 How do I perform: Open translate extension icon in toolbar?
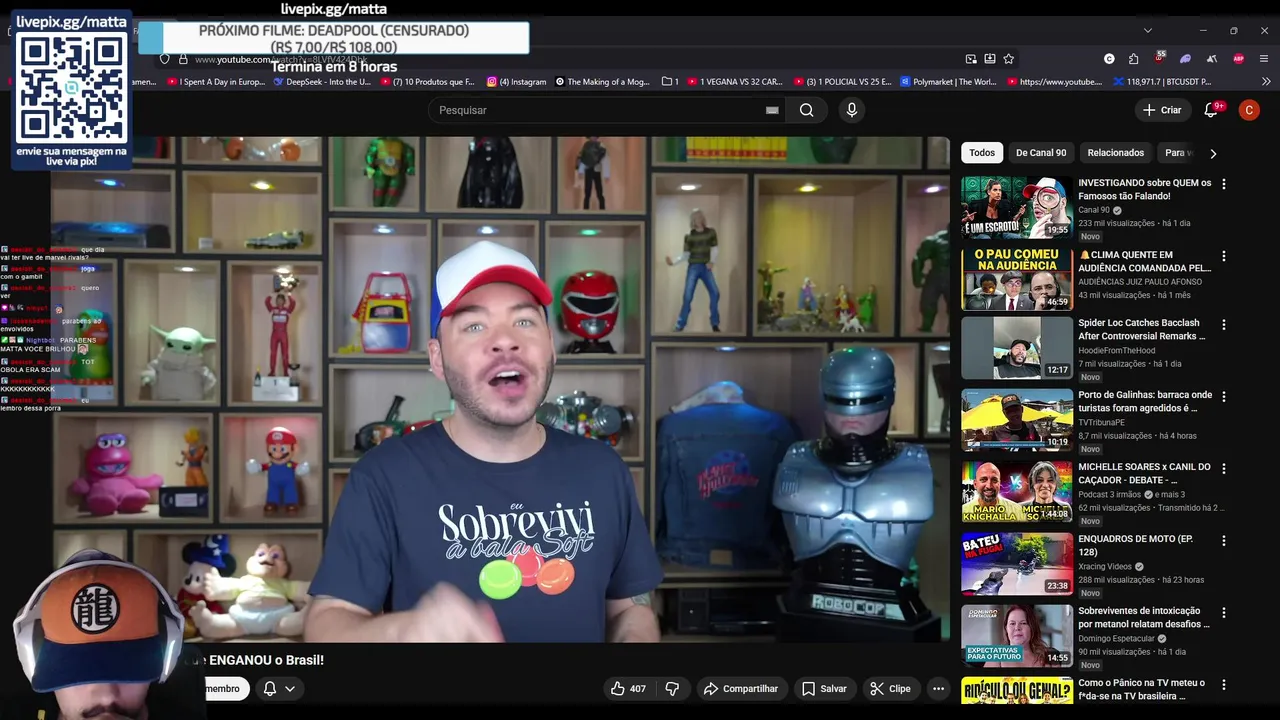1212,59
